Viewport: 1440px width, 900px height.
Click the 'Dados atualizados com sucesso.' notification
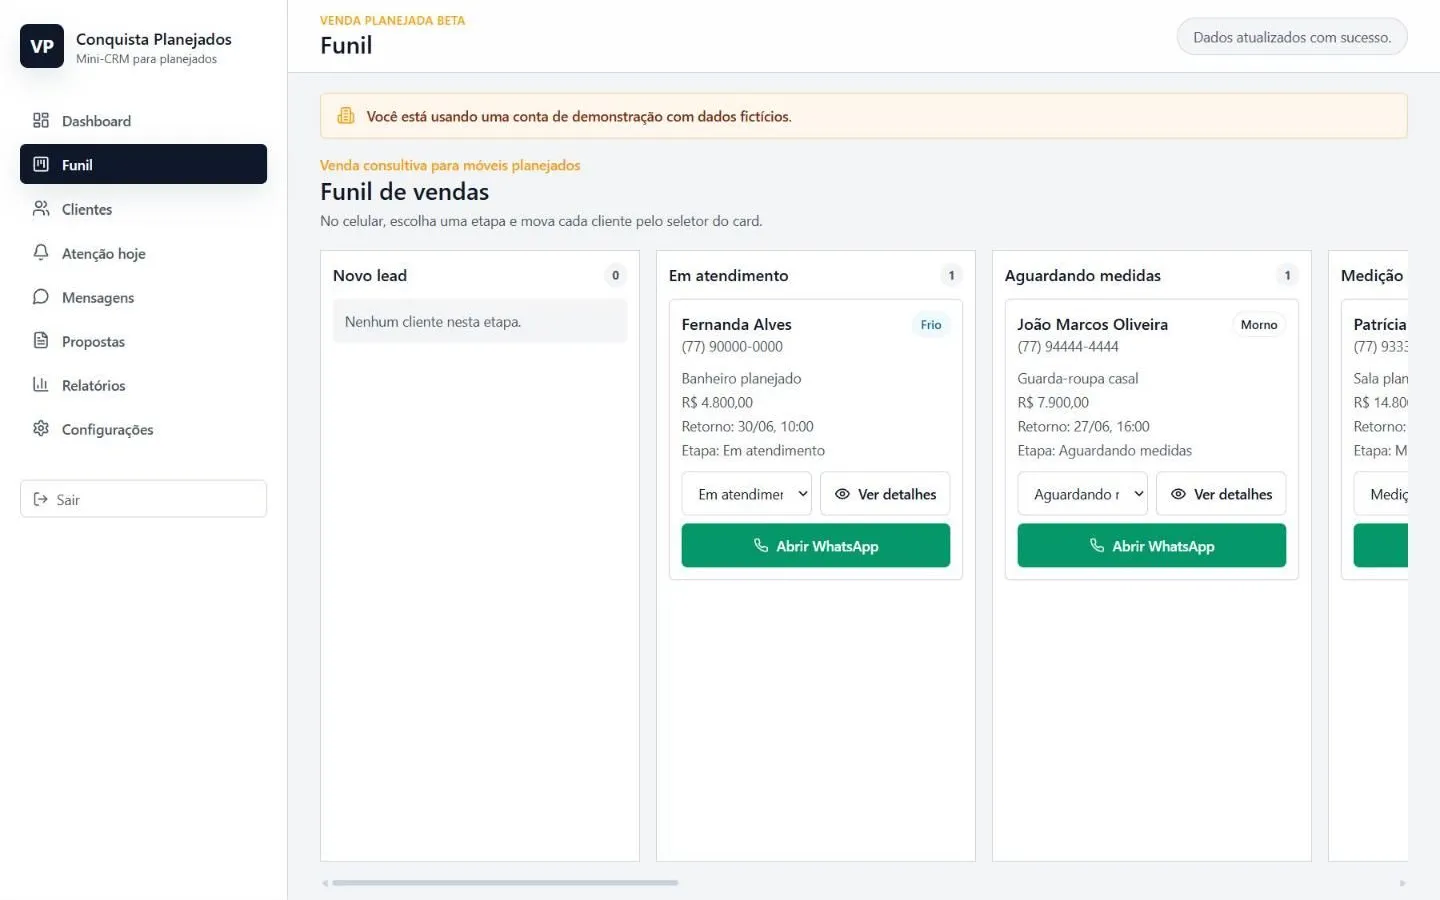[x=1292, y=37]
